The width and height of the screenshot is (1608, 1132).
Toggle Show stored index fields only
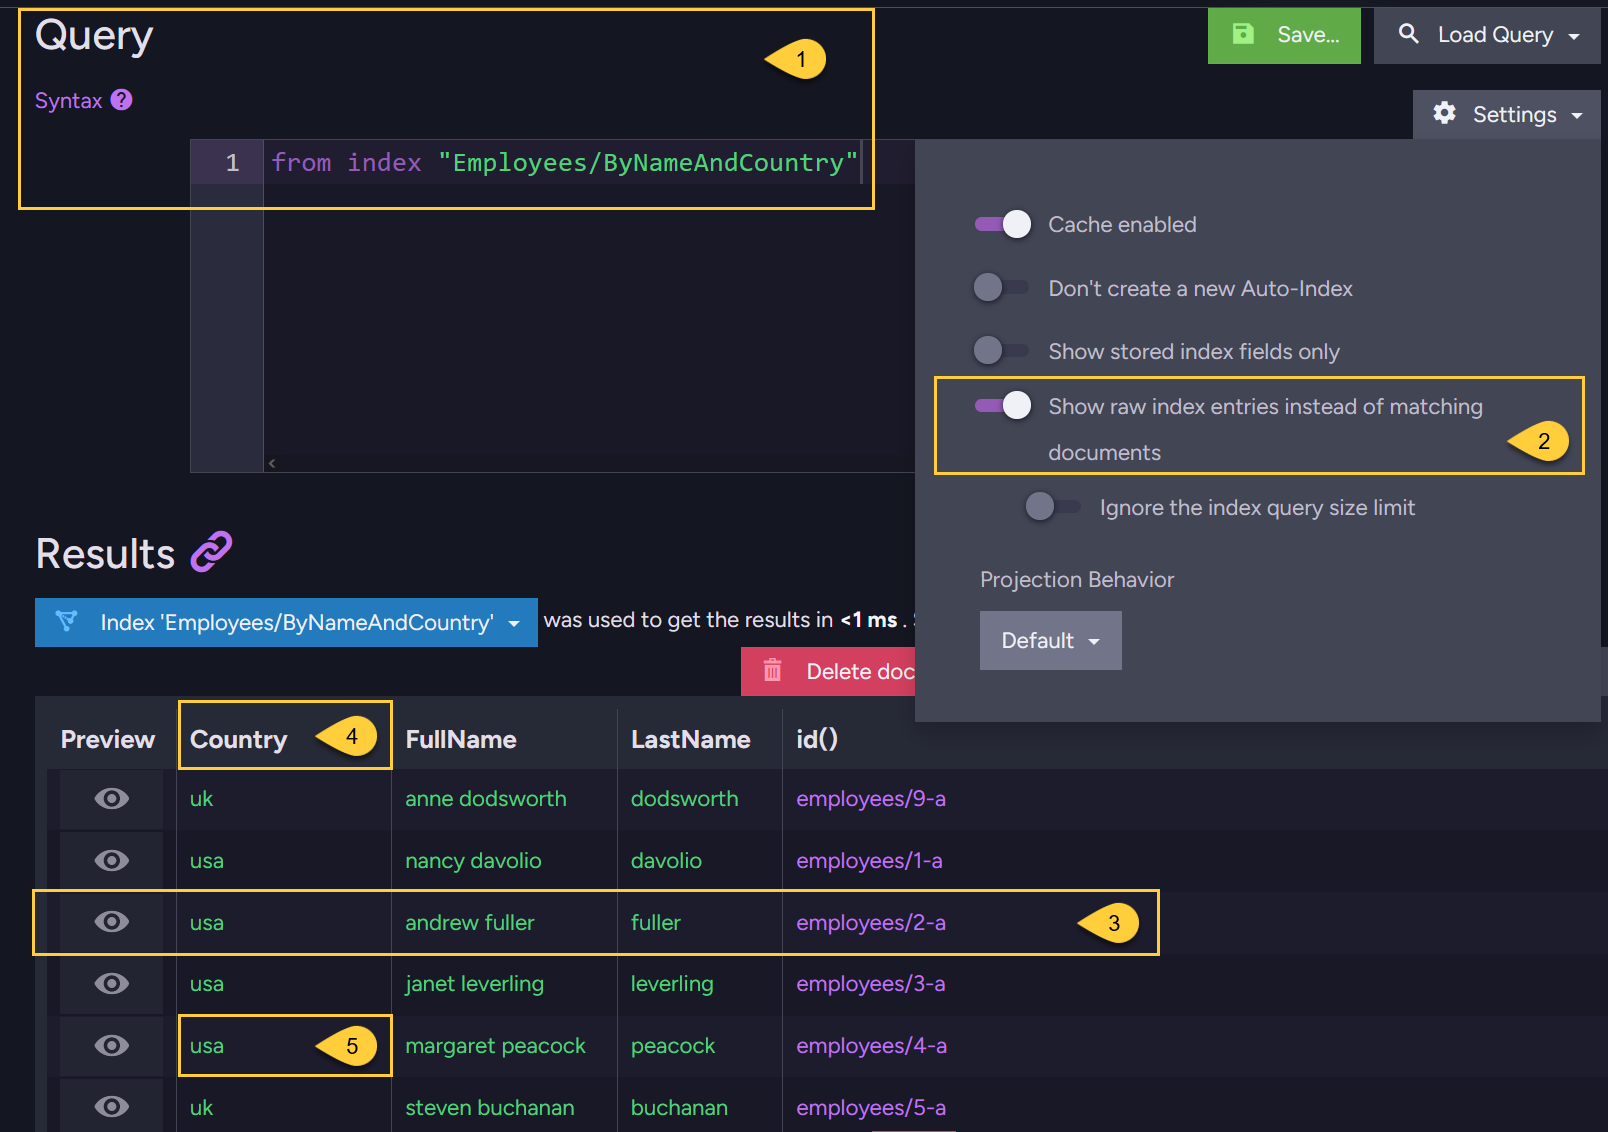(1001, 350)
